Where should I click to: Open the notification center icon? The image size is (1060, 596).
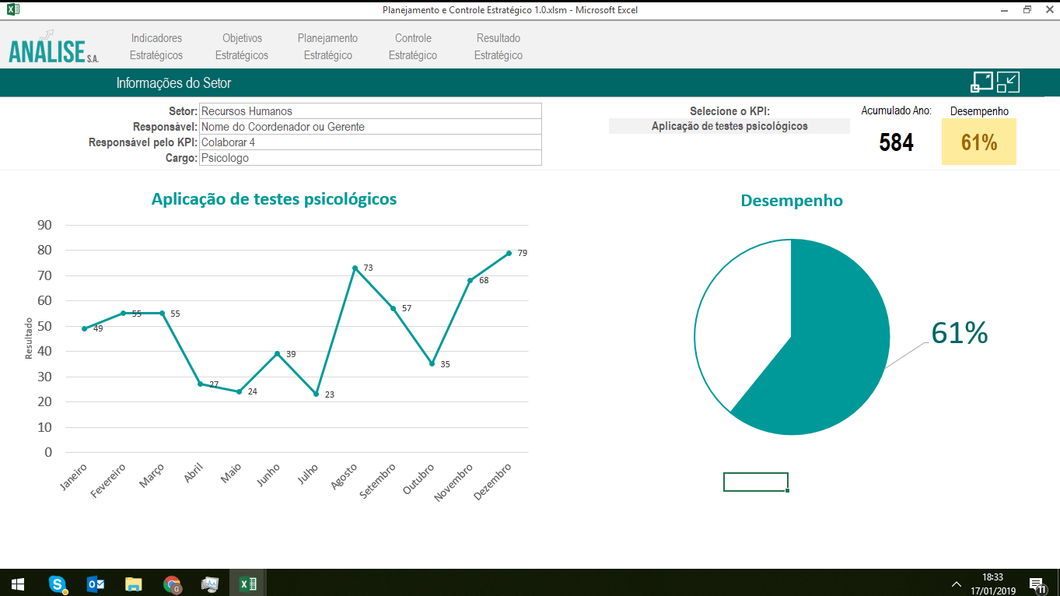click(x=1037, y=585)
